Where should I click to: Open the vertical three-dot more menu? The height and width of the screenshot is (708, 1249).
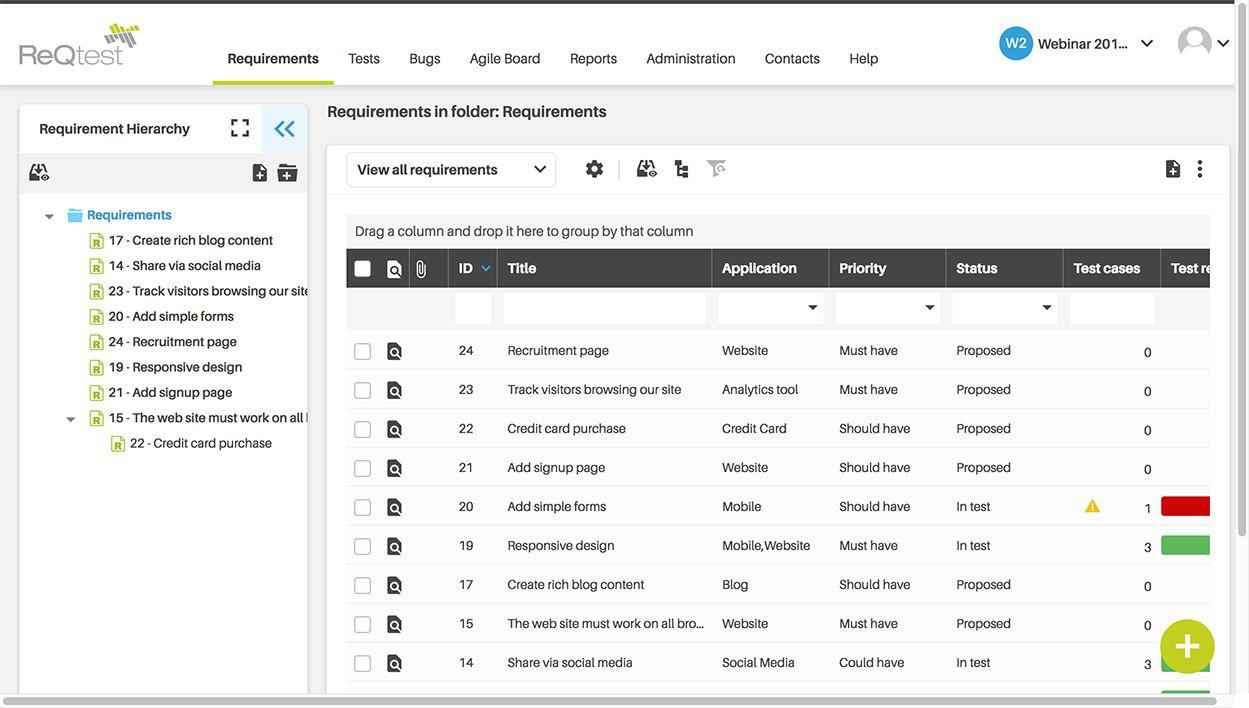coord(1200,169)
